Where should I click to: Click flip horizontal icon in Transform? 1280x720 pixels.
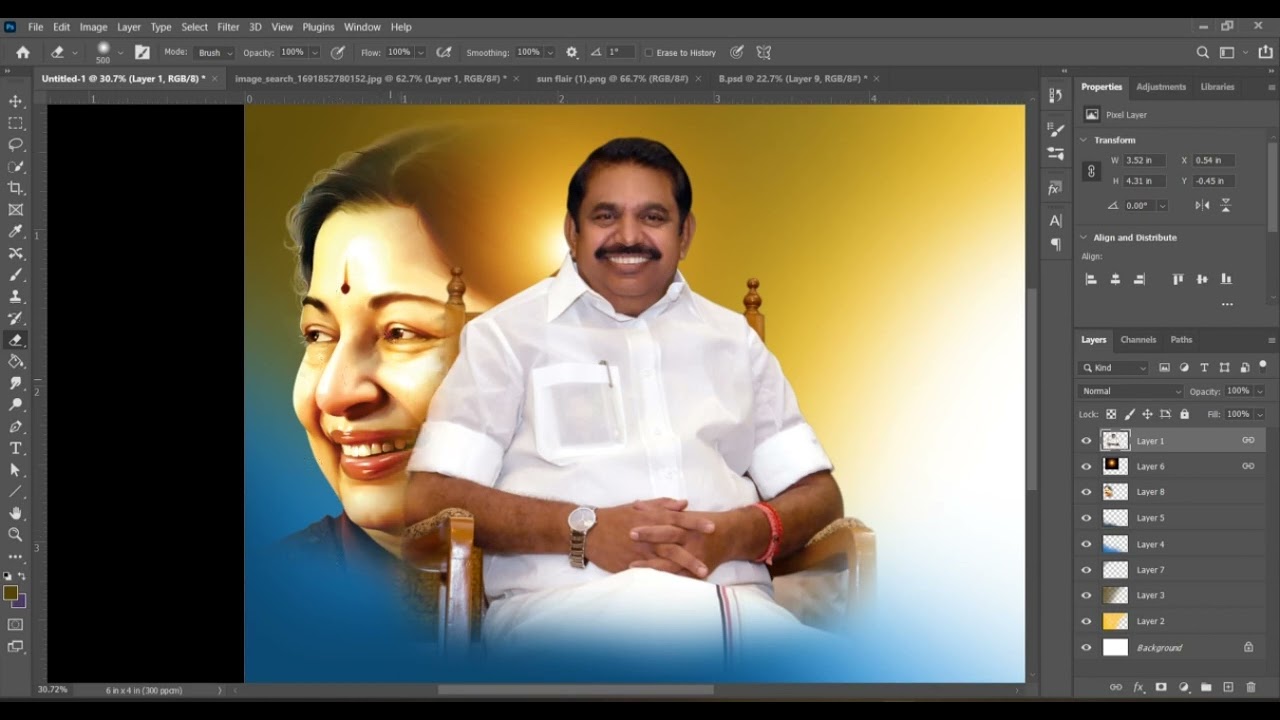(x=1202, y=205)
